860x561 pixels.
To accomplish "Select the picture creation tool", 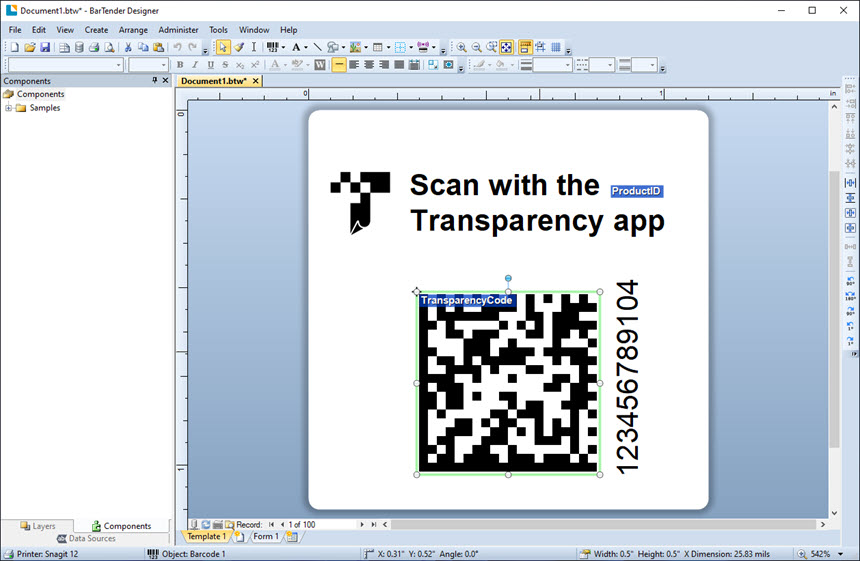I will pyautogui.click(x=355, y=48).
